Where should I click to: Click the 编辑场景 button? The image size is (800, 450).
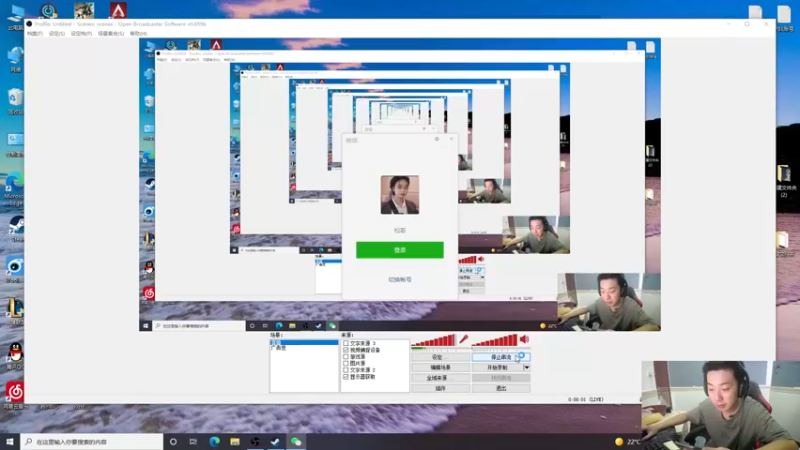(440, 367)
